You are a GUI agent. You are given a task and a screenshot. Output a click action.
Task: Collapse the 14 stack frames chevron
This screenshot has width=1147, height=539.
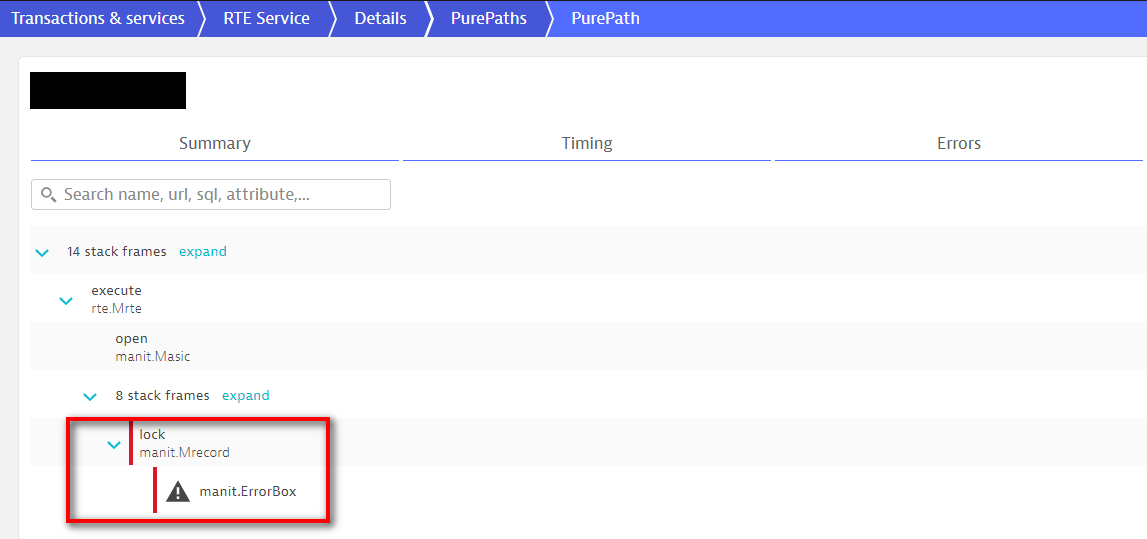[x=42, y=253]
